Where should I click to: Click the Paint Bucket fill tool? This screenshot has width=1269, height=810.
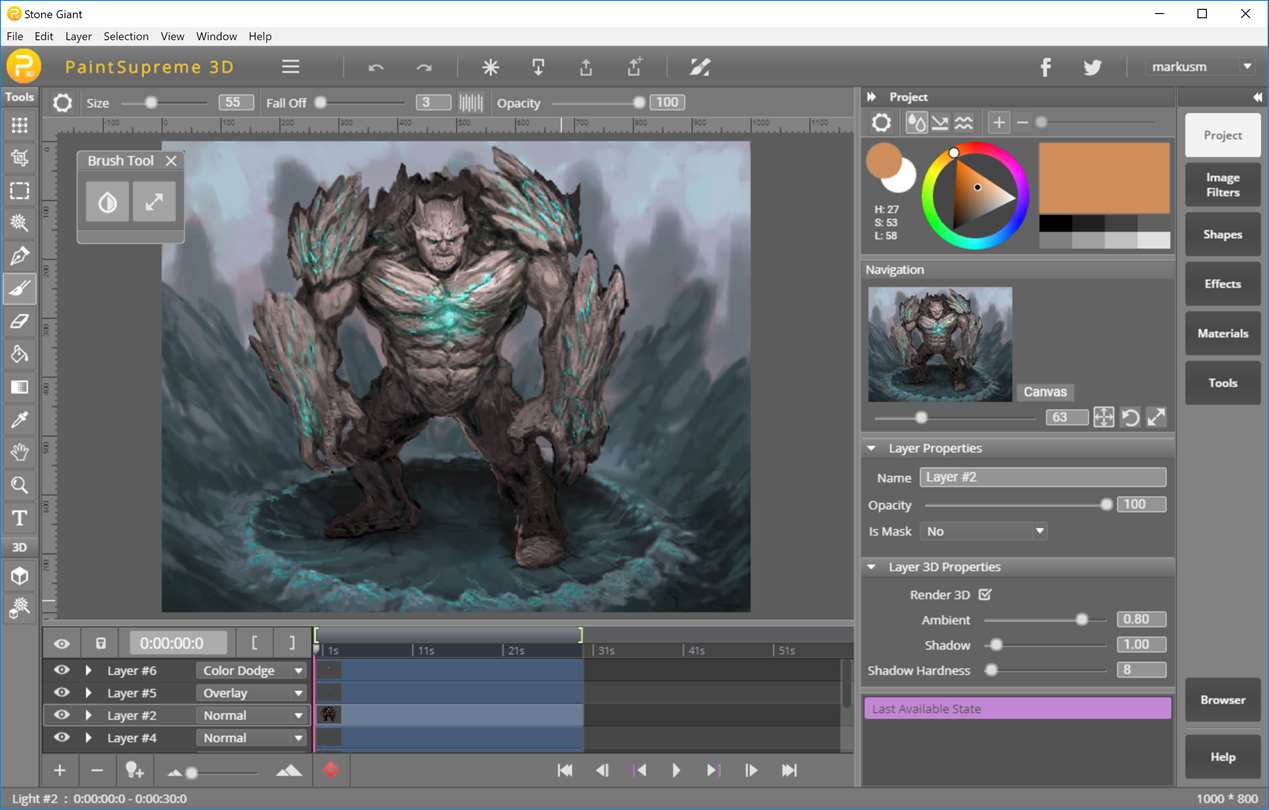click(x=19, y=355)
